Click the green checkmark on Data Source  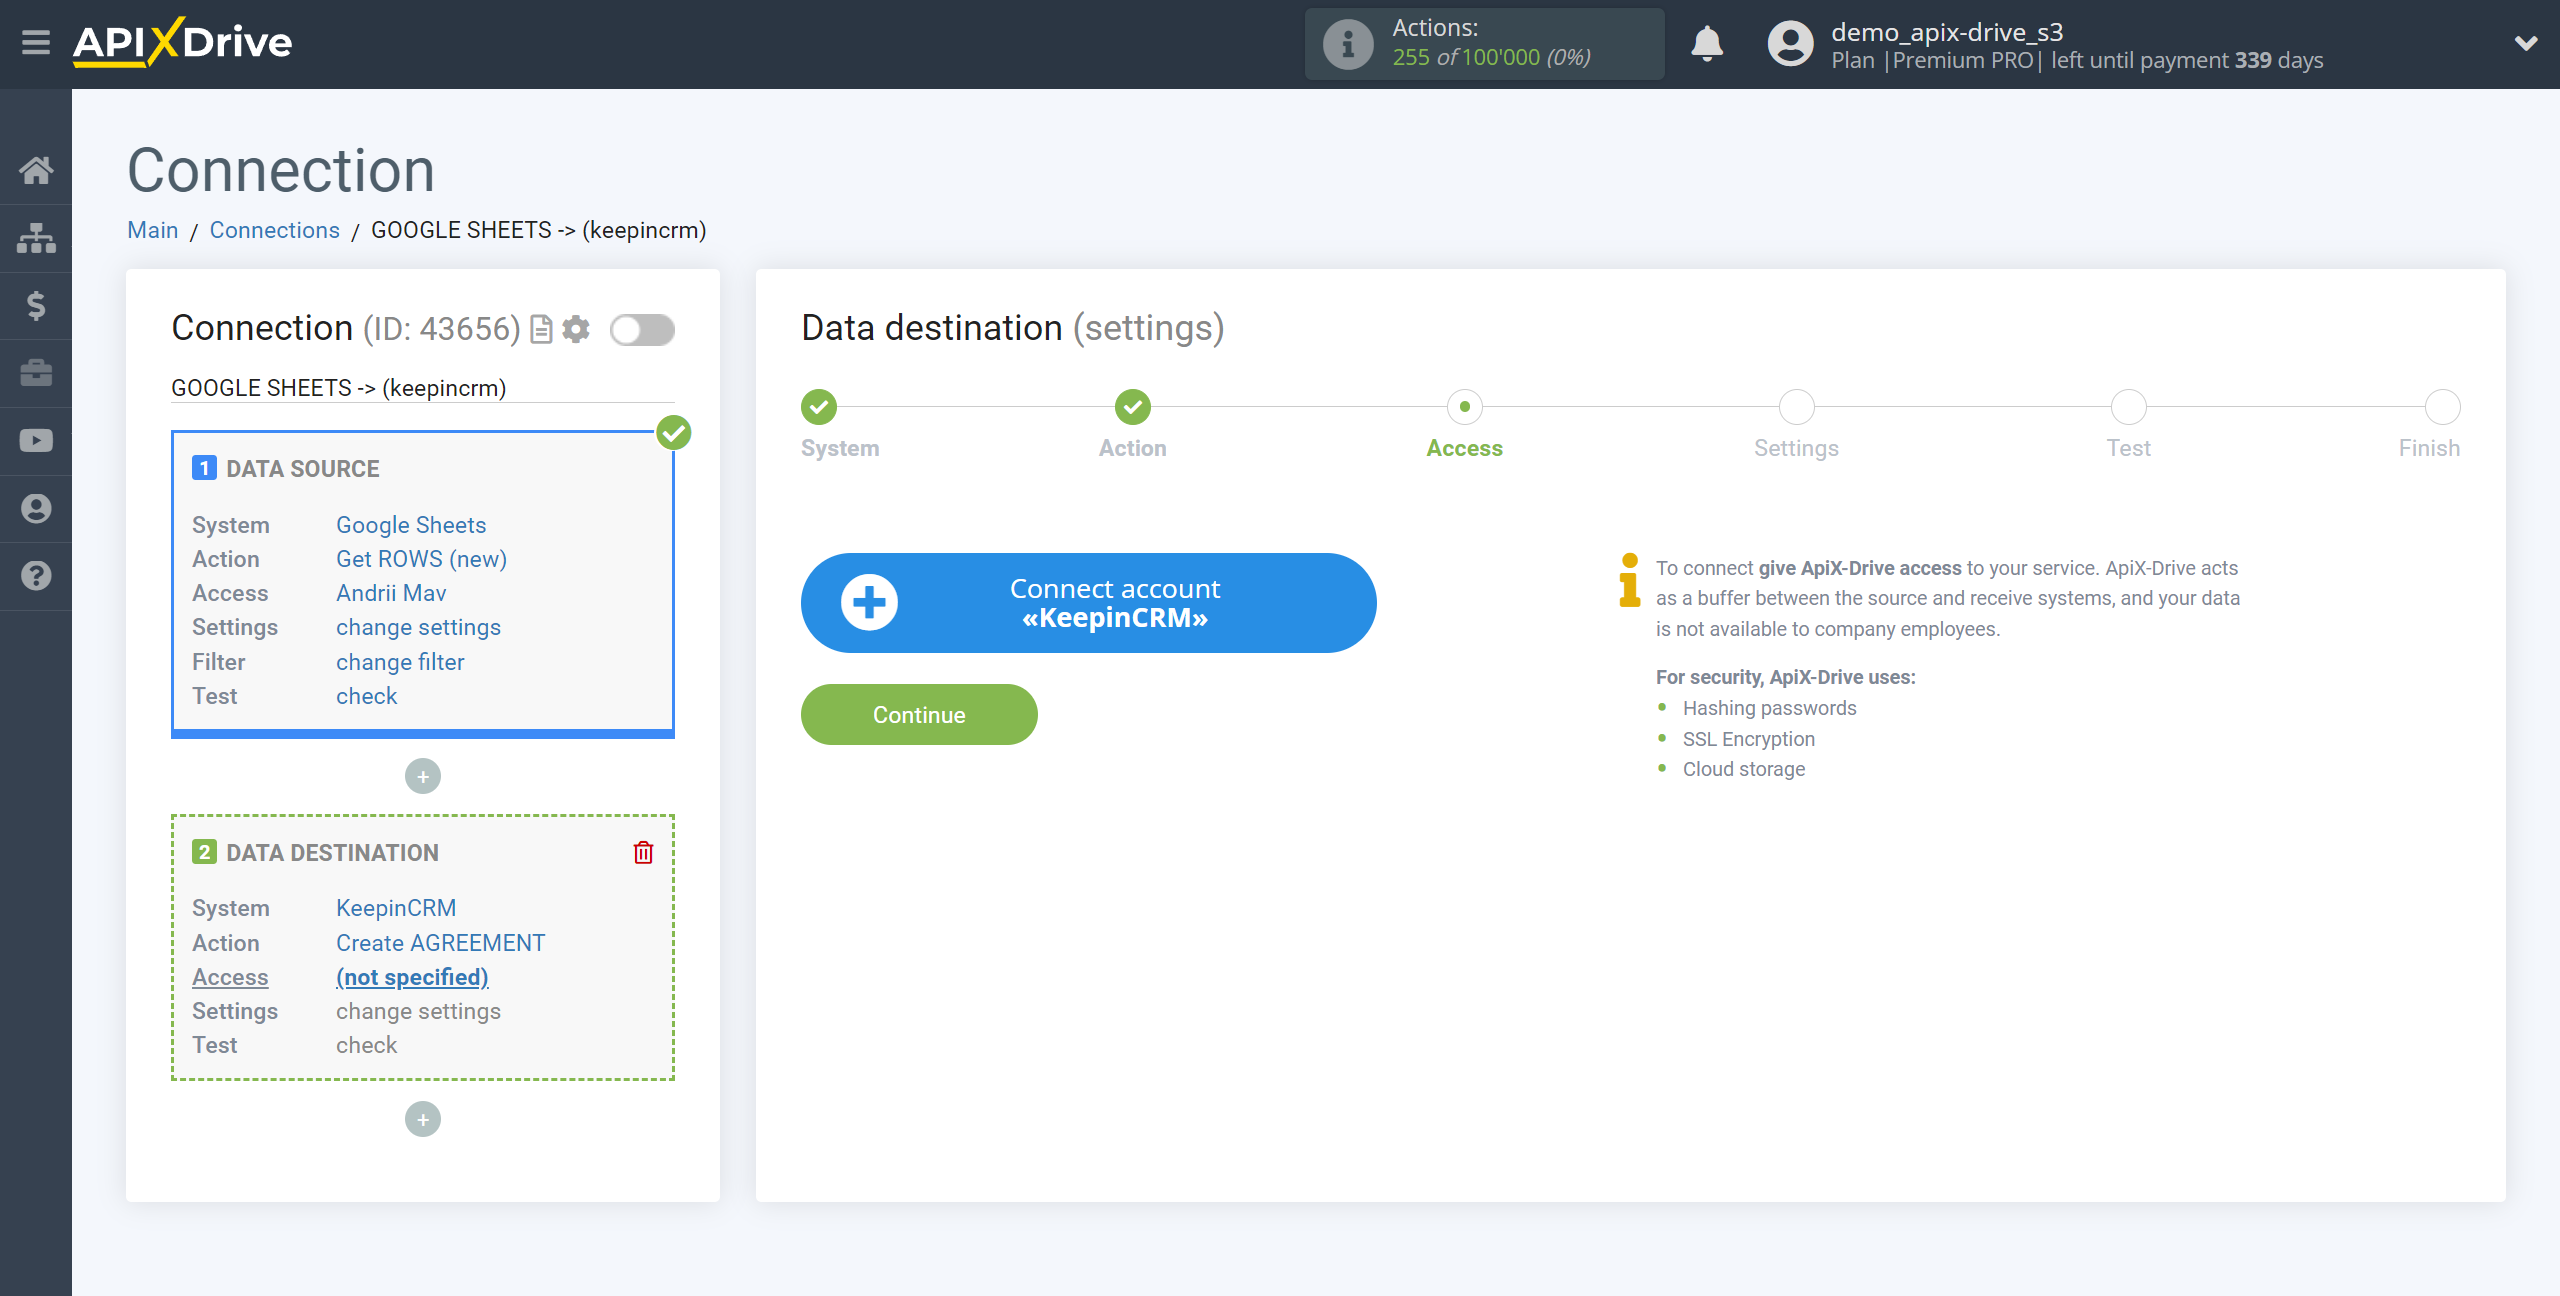674,433
